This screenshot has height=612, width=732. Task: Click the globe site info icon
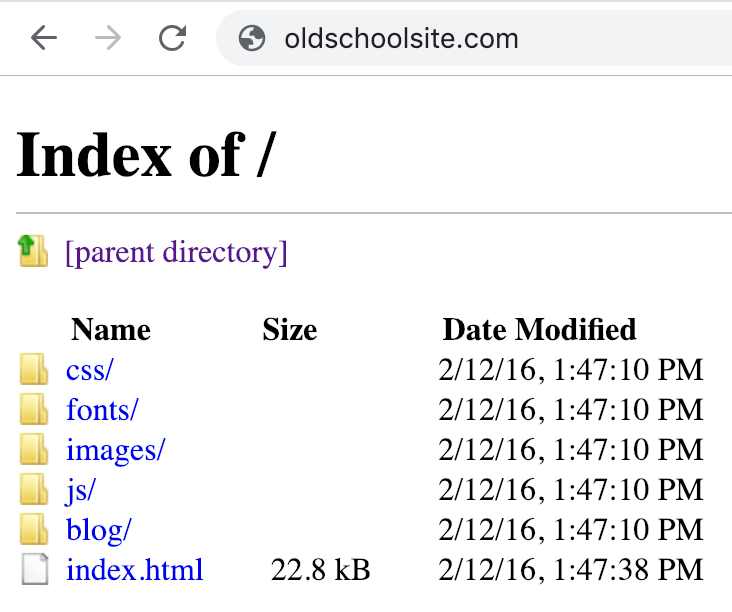(x=252, y=39)
